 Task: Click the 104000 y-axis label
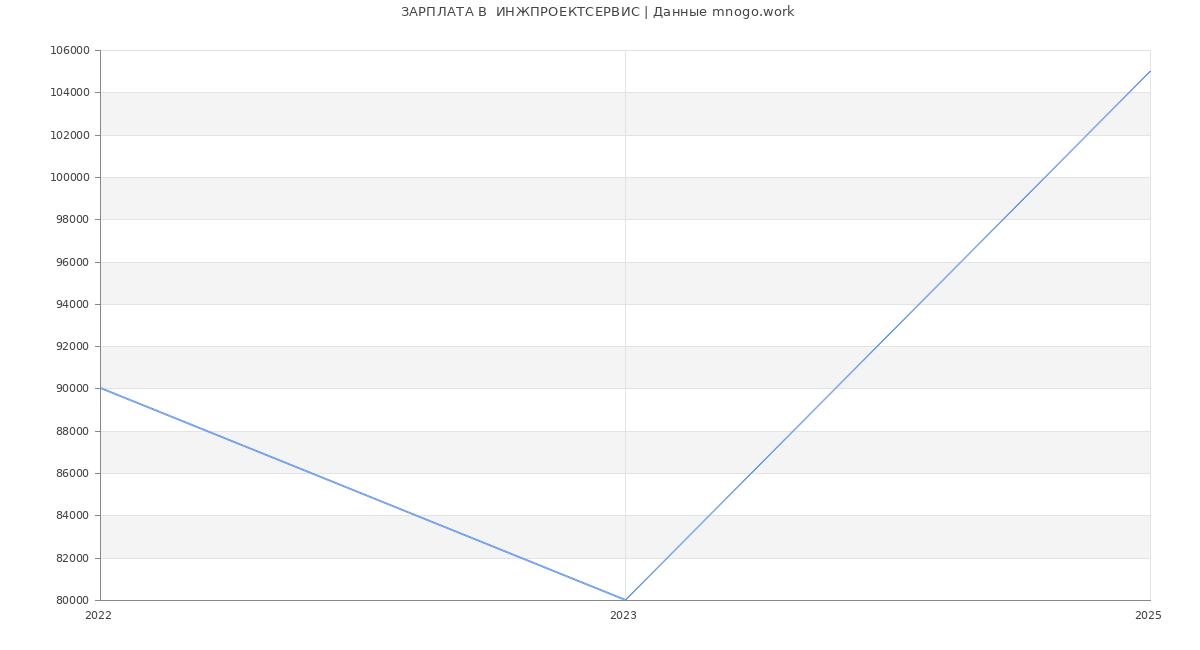tap(70, 93)
